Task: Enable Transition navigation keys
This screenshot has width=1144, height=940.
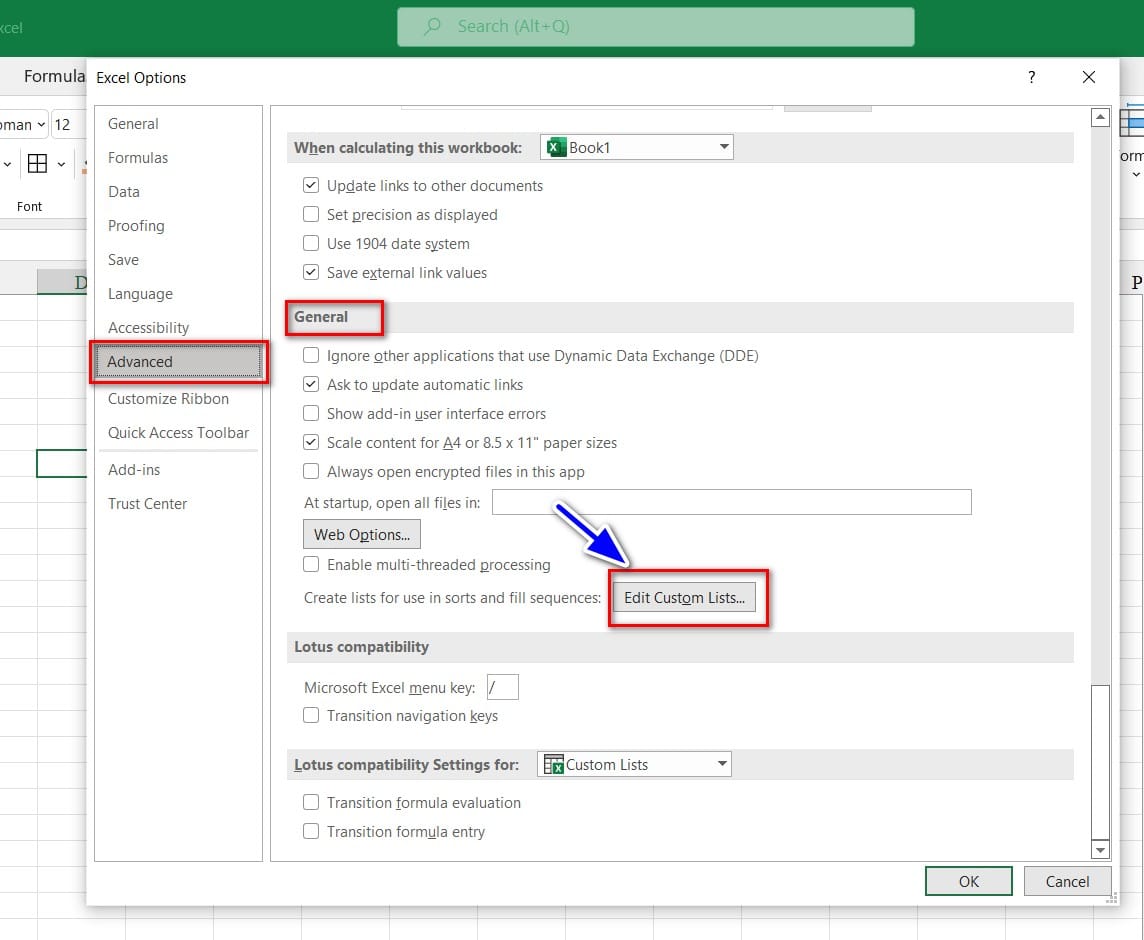Action: click(311, 715)
